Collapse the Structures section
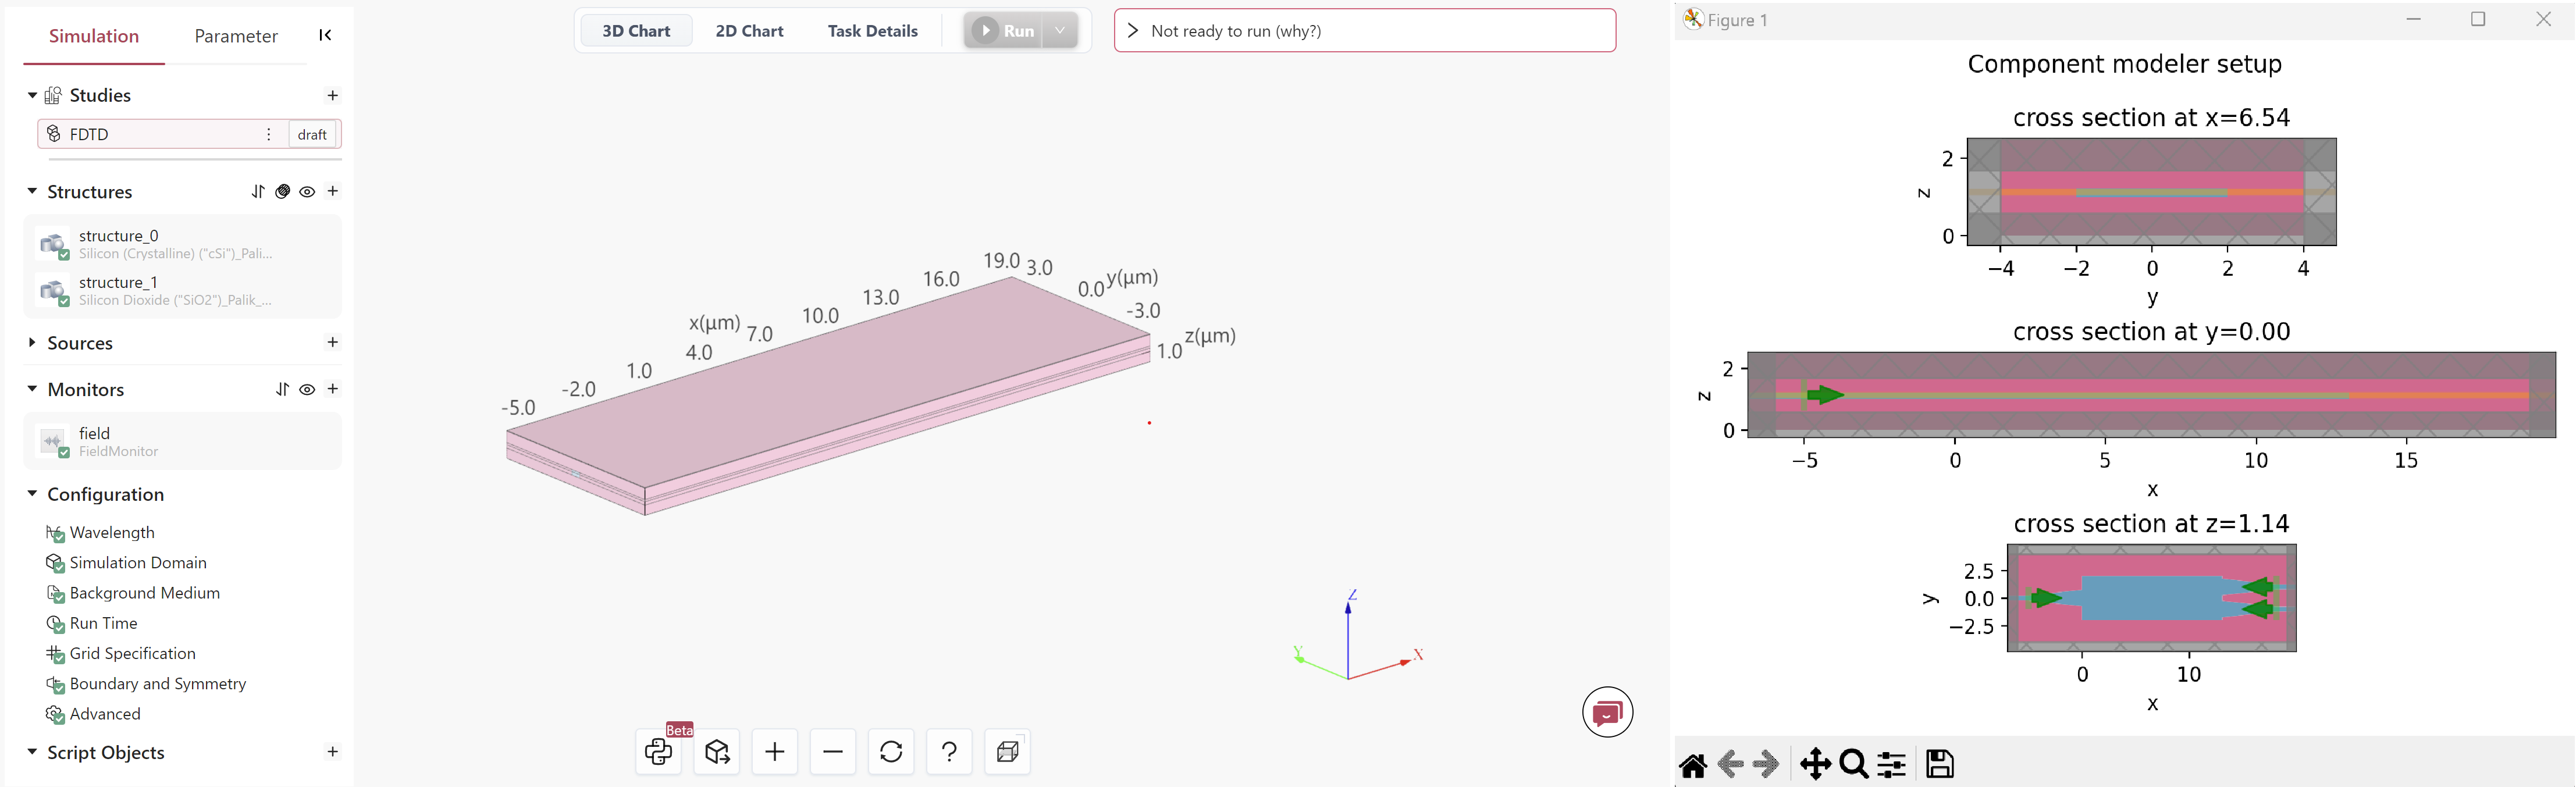Image resolution: width=2576 pixels, height=787 pixels. pos(32,192)
